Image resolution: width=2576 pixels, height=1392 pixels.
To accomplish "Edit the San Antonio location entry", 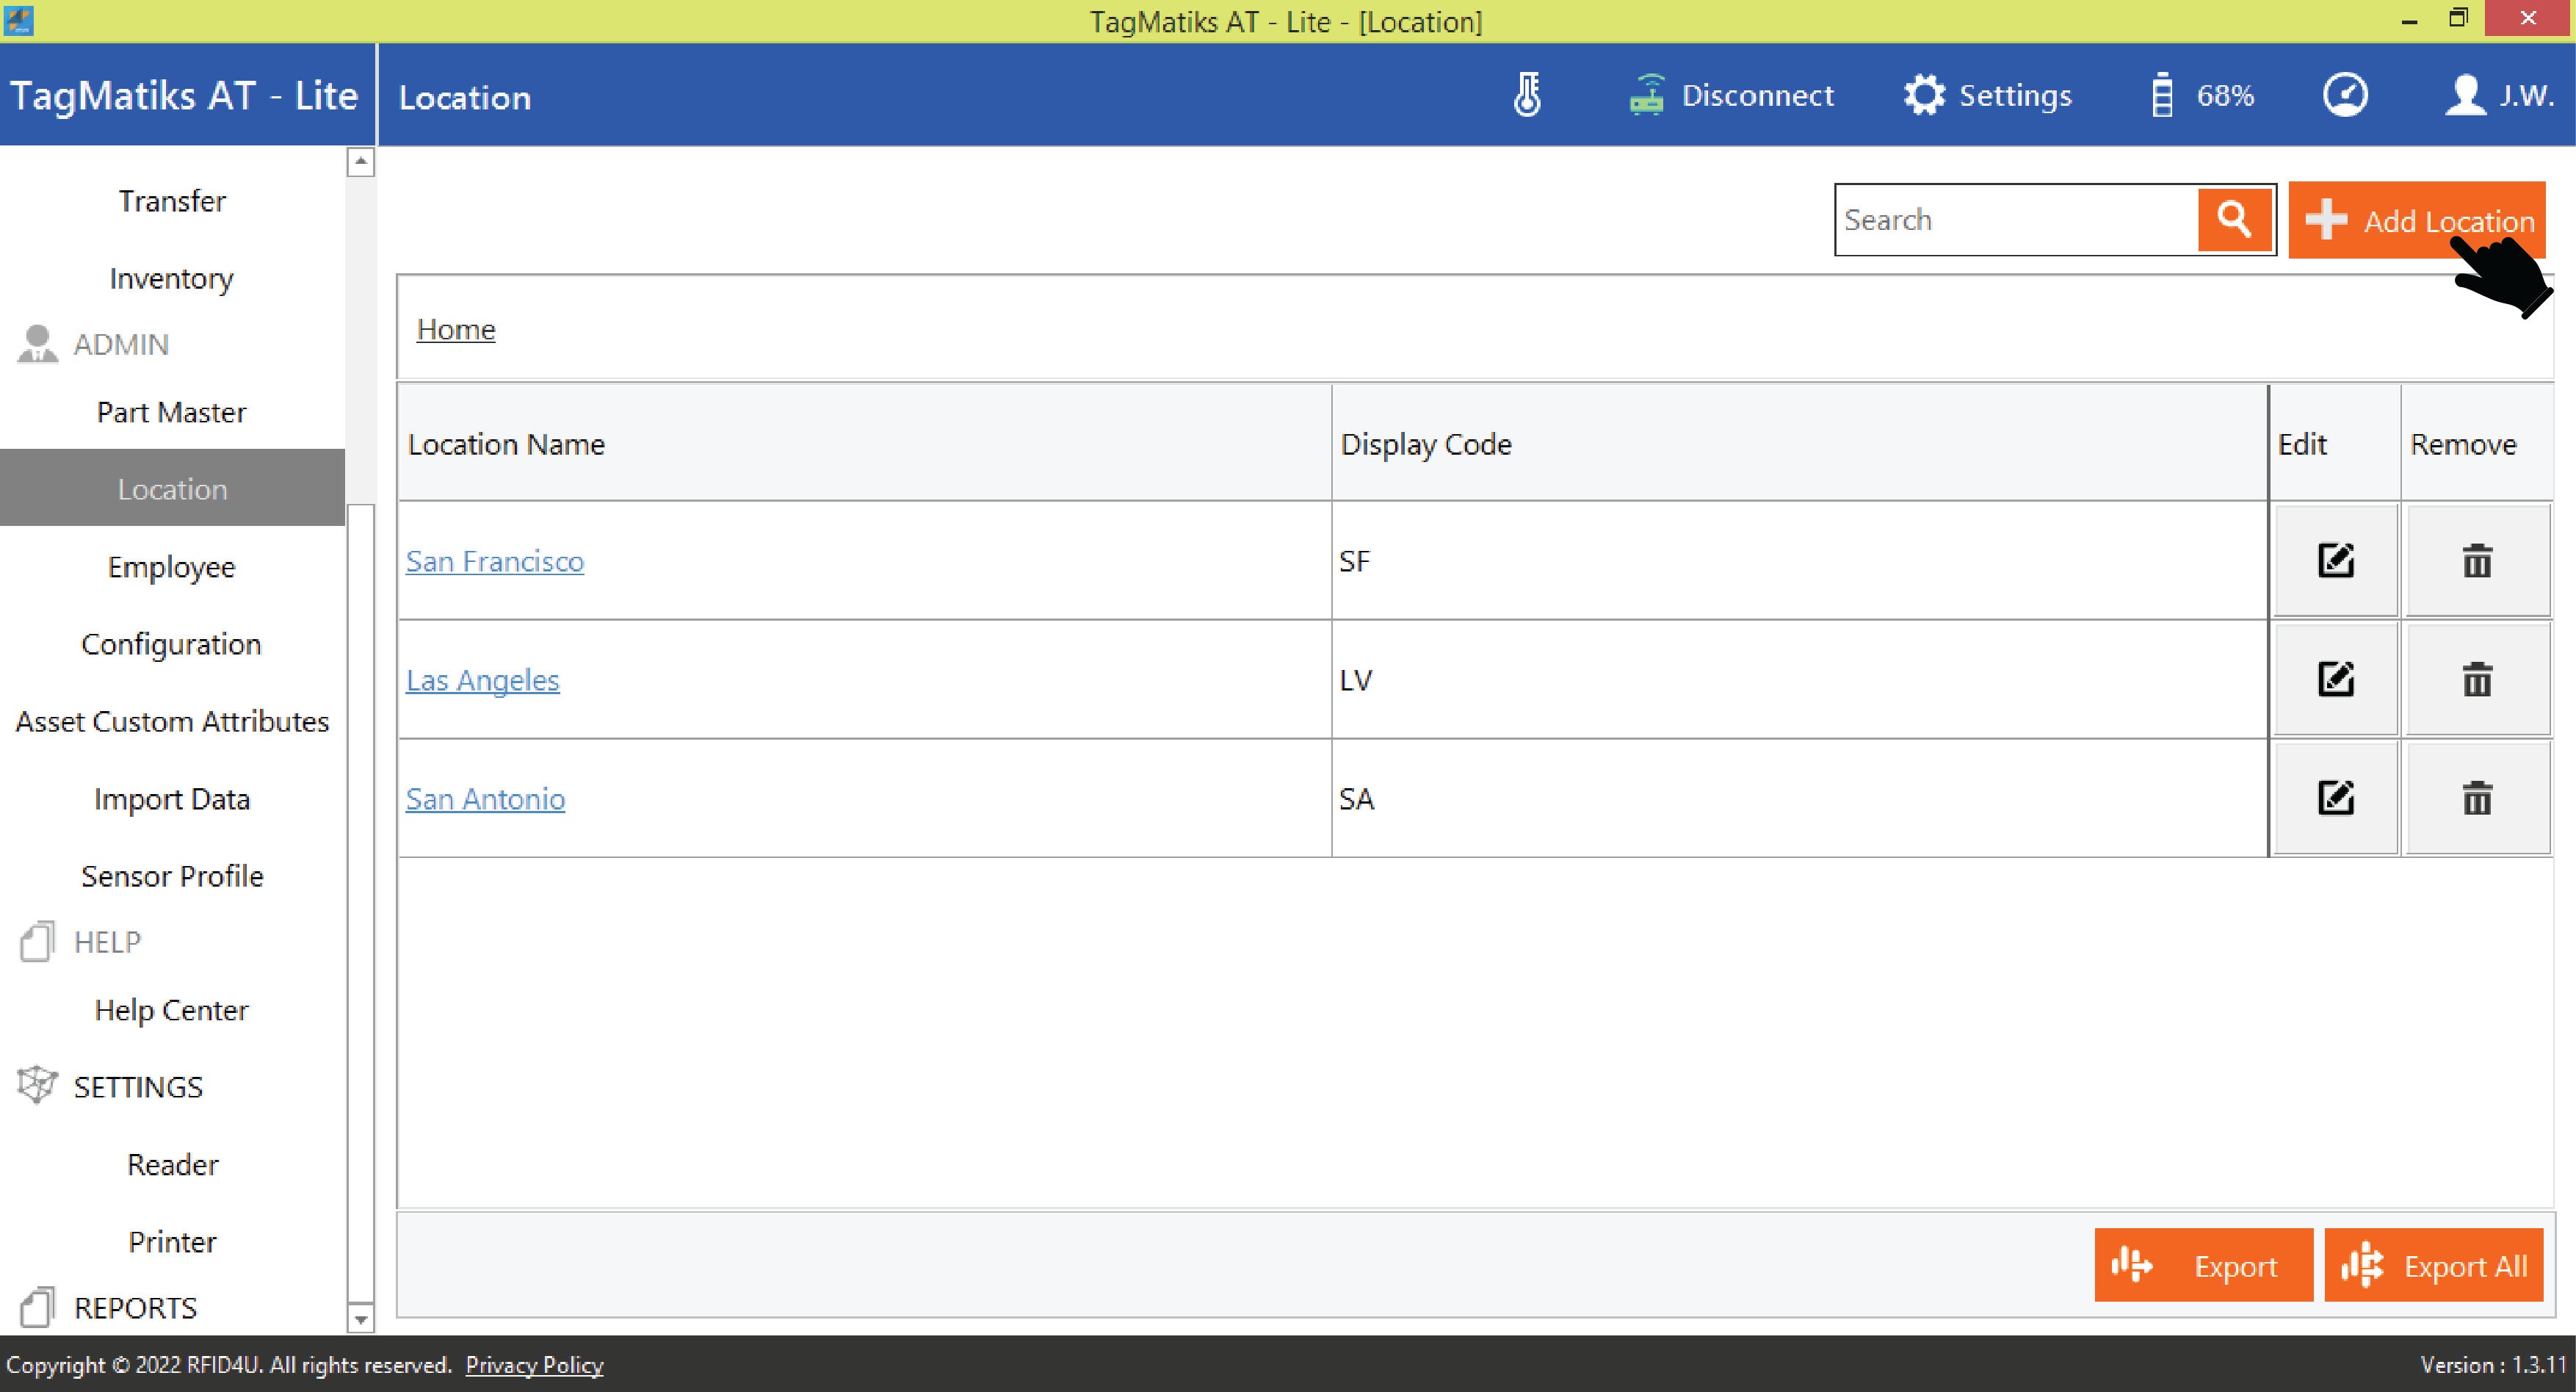I will tap(2335, 798).
